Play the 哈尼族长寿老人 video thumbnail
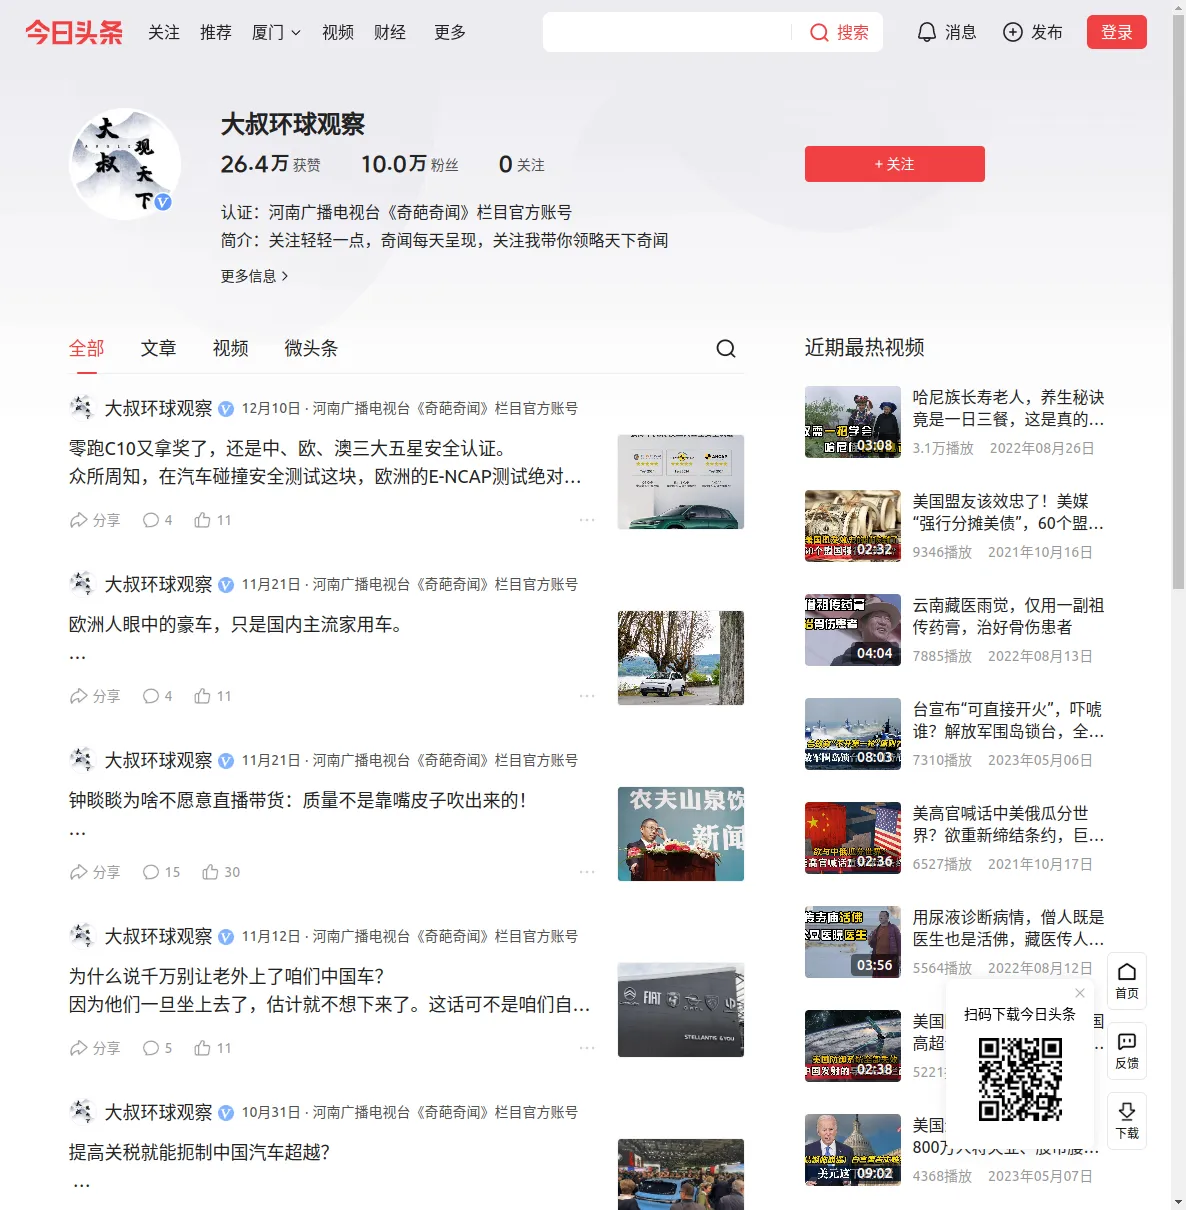This screenshot has width=1186, height=1210. (x=853, y=422)
